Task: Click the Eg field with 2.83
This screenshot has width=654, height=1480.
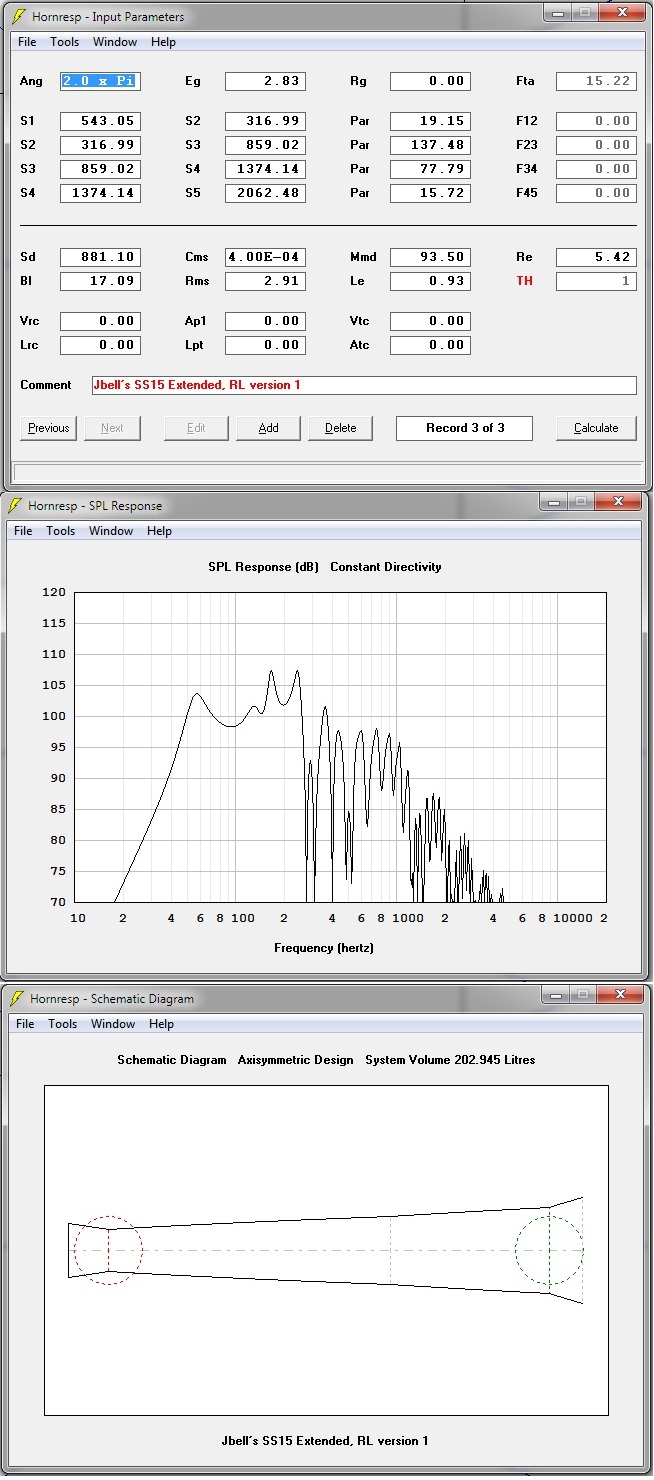Action: pos(265,81)
